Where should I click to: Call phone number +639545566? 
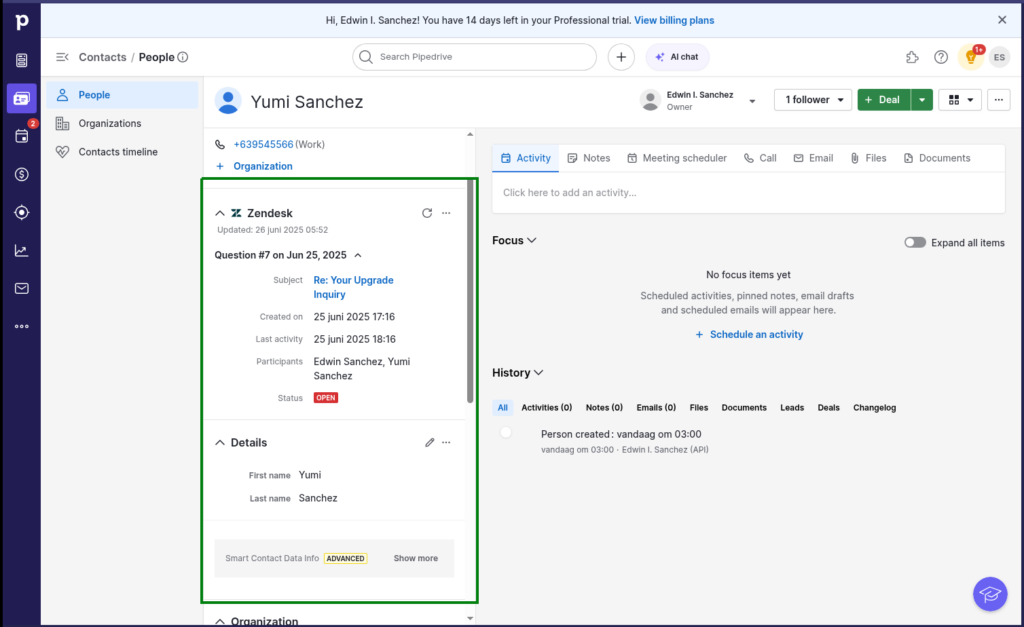(x=263, y=144)
